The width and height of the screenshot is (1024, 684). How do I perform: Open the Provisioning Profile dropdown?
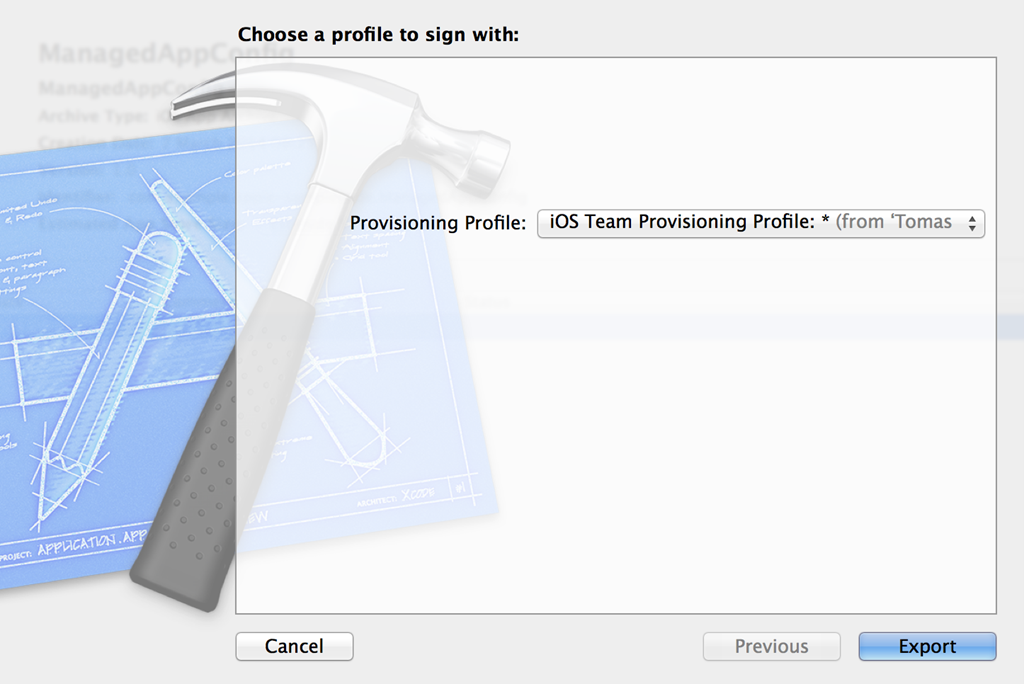760,223
